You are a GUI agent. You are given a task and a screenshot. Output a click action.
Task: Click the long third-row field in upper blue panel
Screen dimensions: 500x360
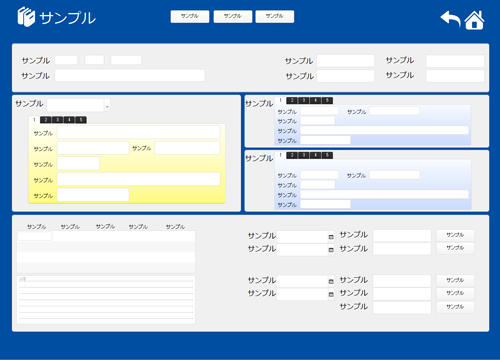384,130
